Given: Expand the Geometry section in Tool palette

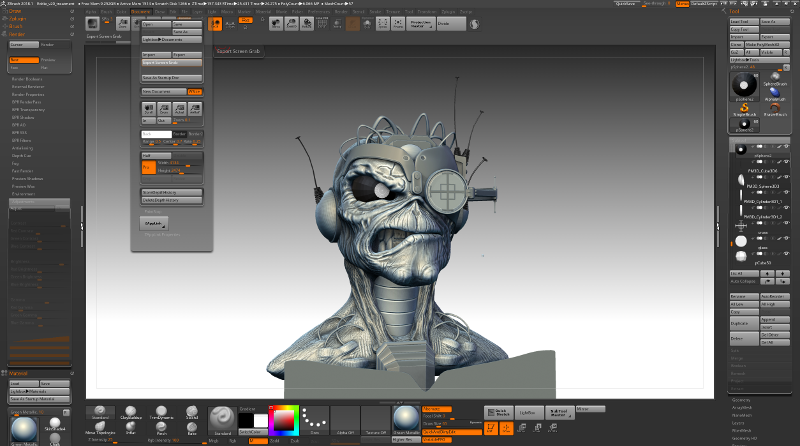Looking at the screenshot, I should point(741,400).
